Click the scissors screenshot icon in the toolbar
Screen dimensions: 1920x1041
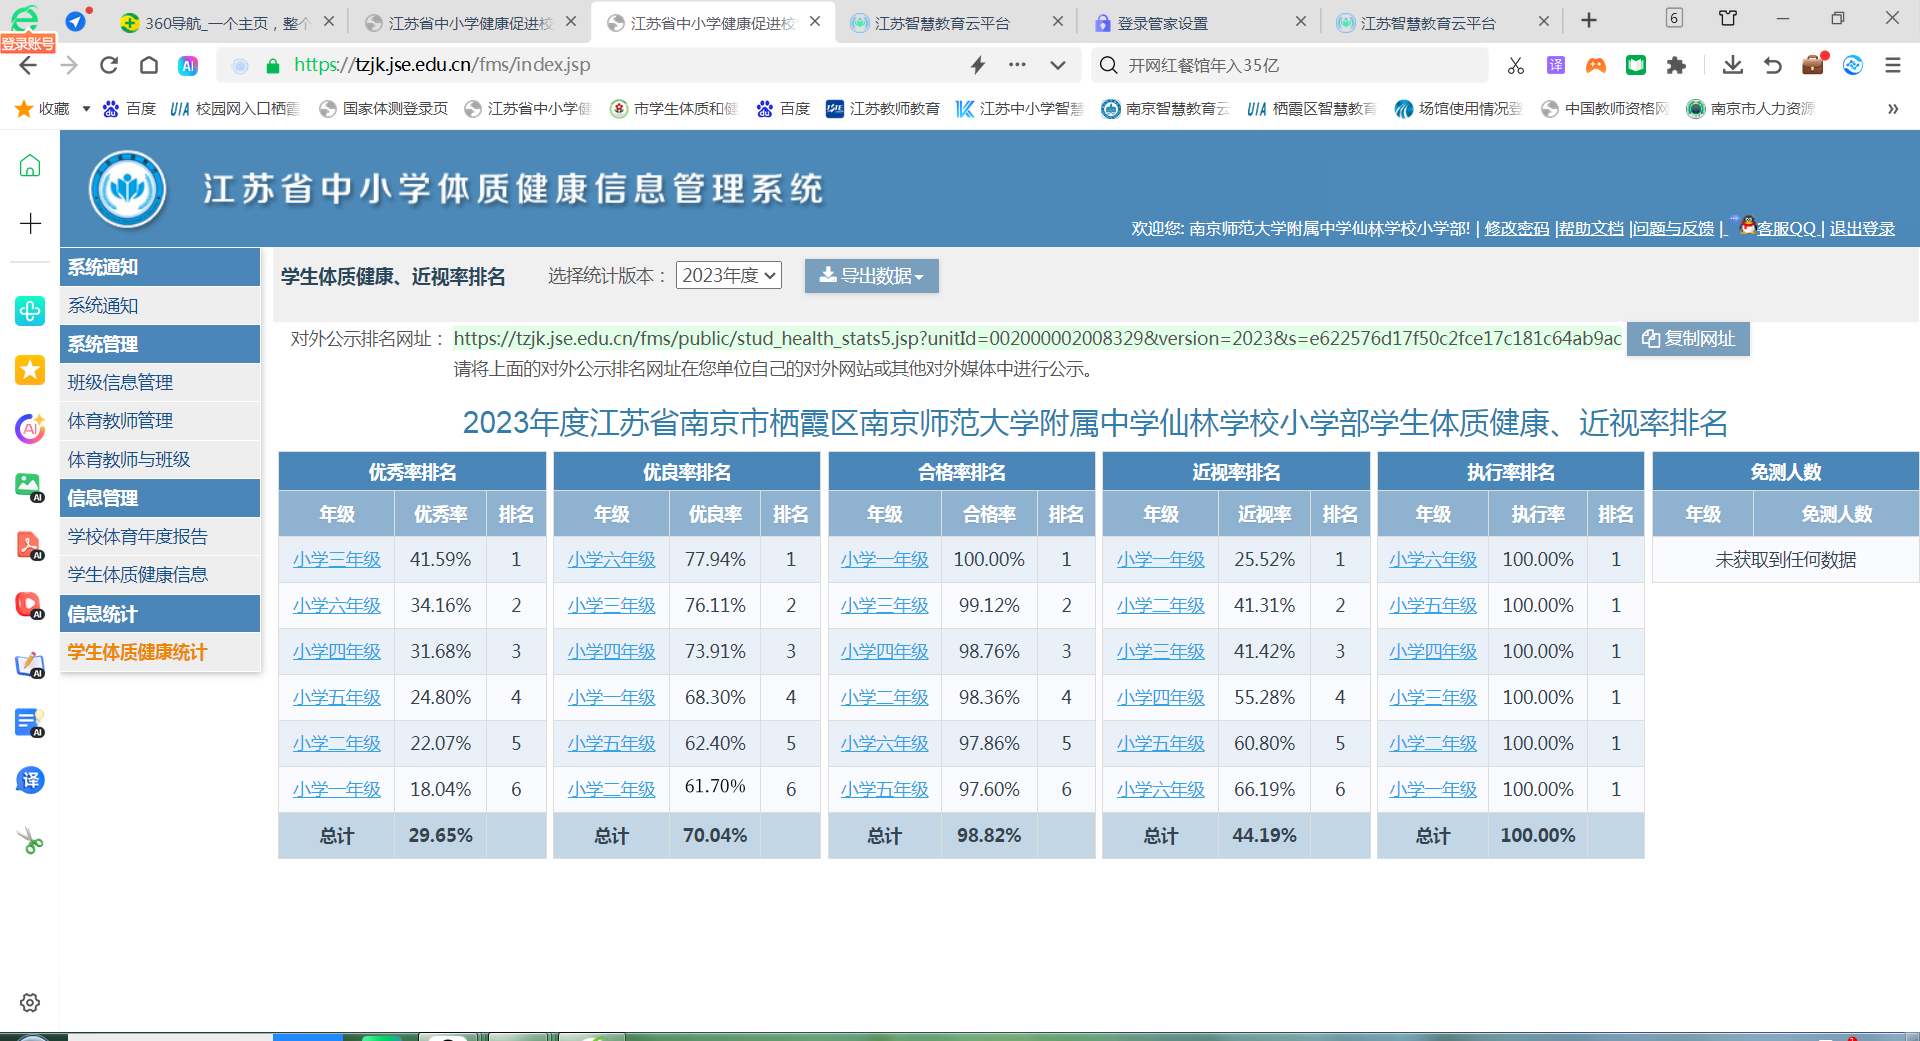[1516, 65]
